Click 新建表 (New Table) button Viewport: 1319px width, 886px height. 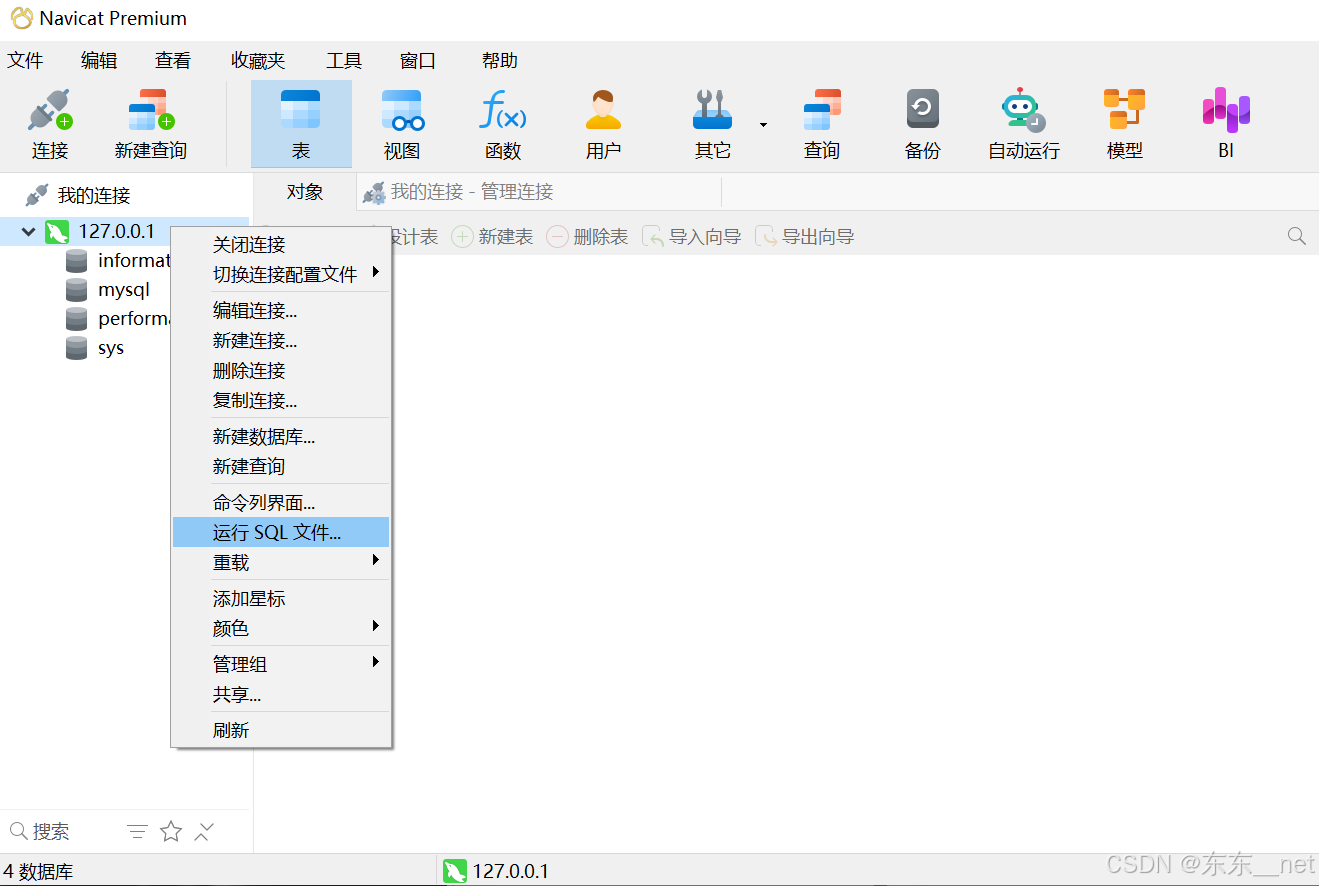(x=493, y=237)
